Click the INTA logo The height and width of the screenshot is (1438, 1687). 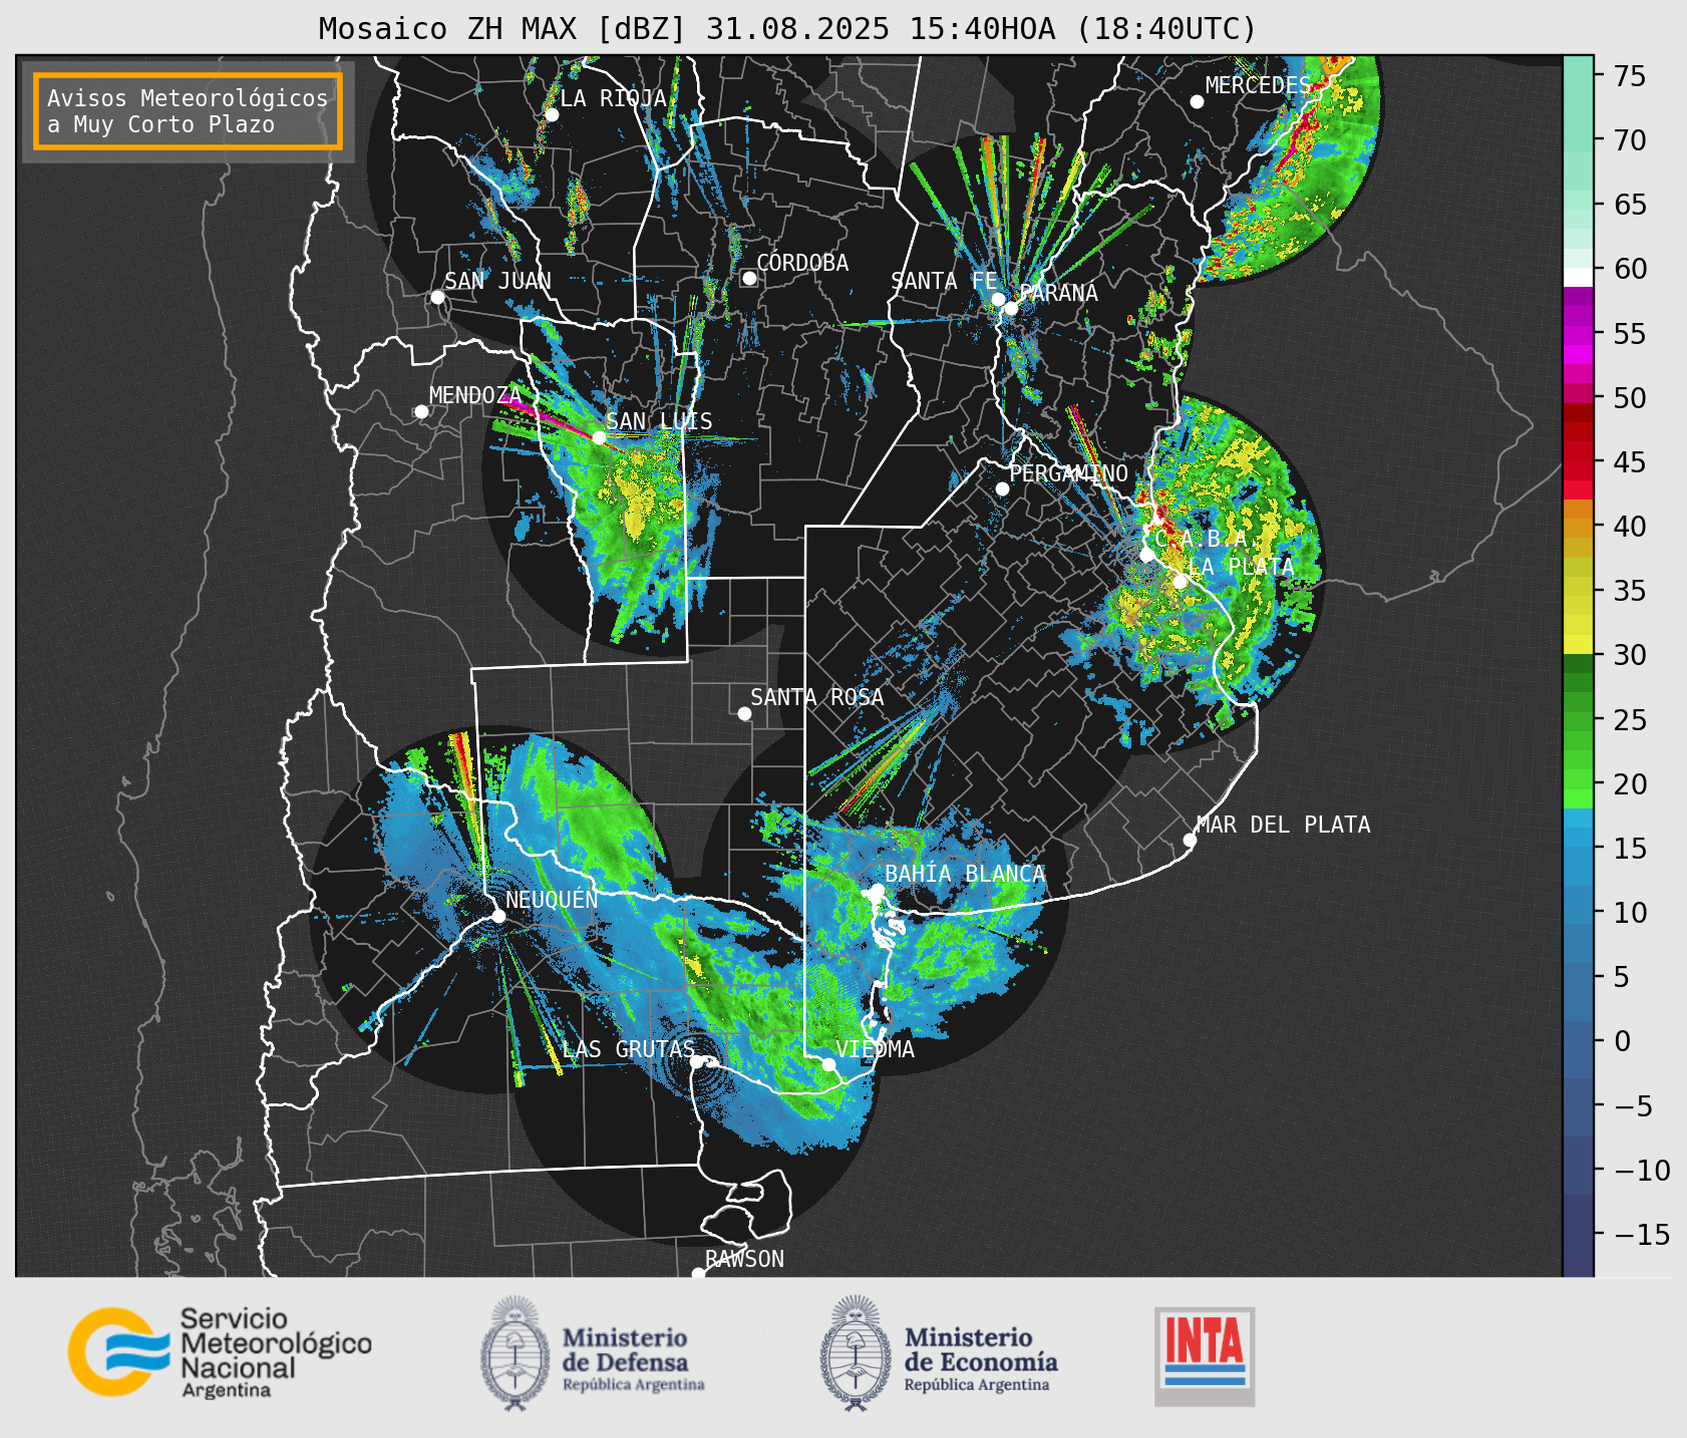pyautogui.click(x=1205, y=1356)
